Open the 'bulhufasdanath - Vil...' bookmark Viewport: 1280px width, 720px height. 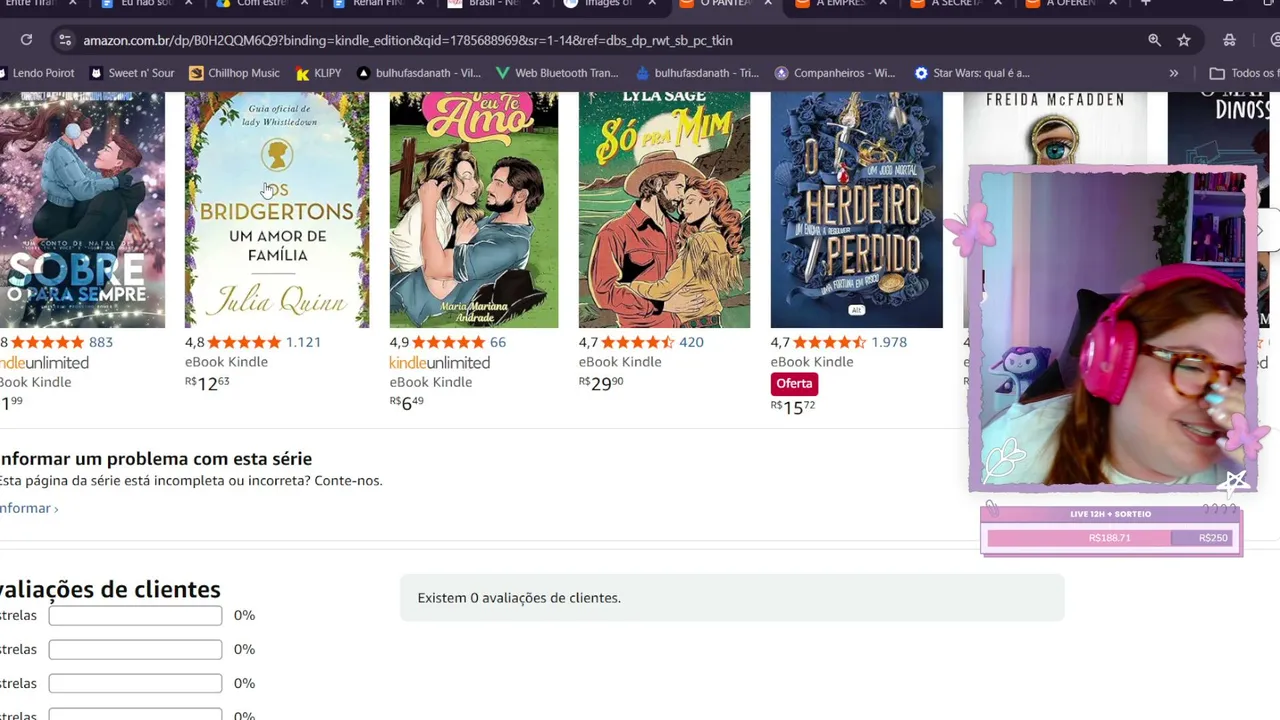419,73
